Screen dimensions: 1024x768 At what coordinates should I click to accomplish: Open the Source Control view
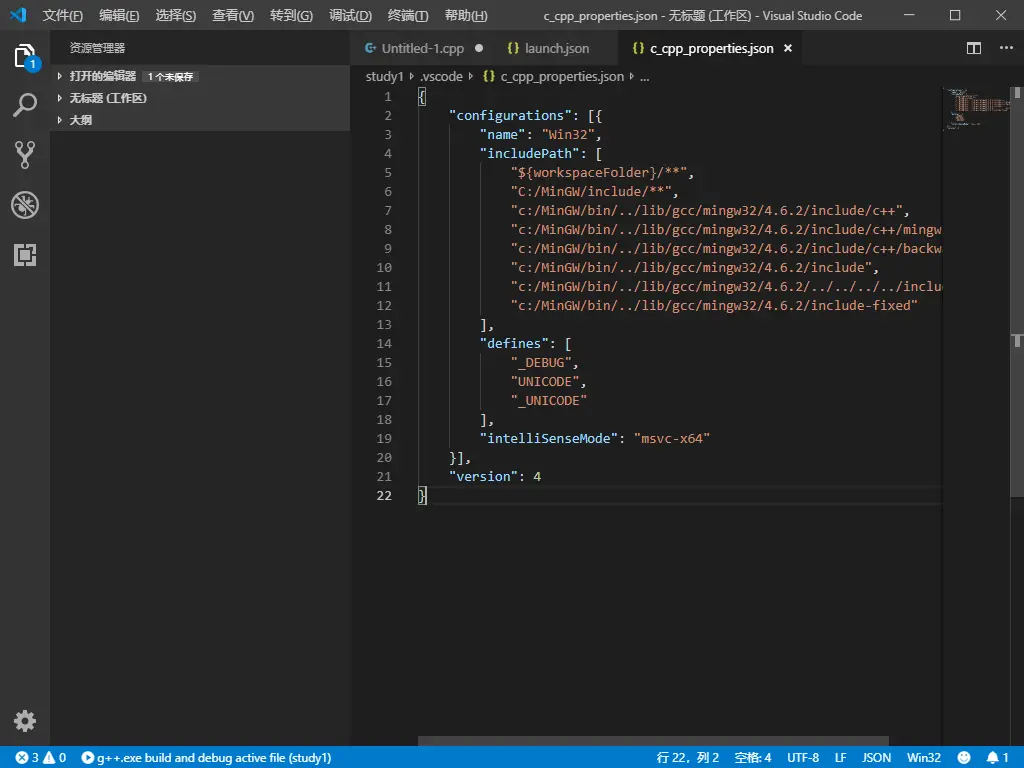(x=25, y=154)
